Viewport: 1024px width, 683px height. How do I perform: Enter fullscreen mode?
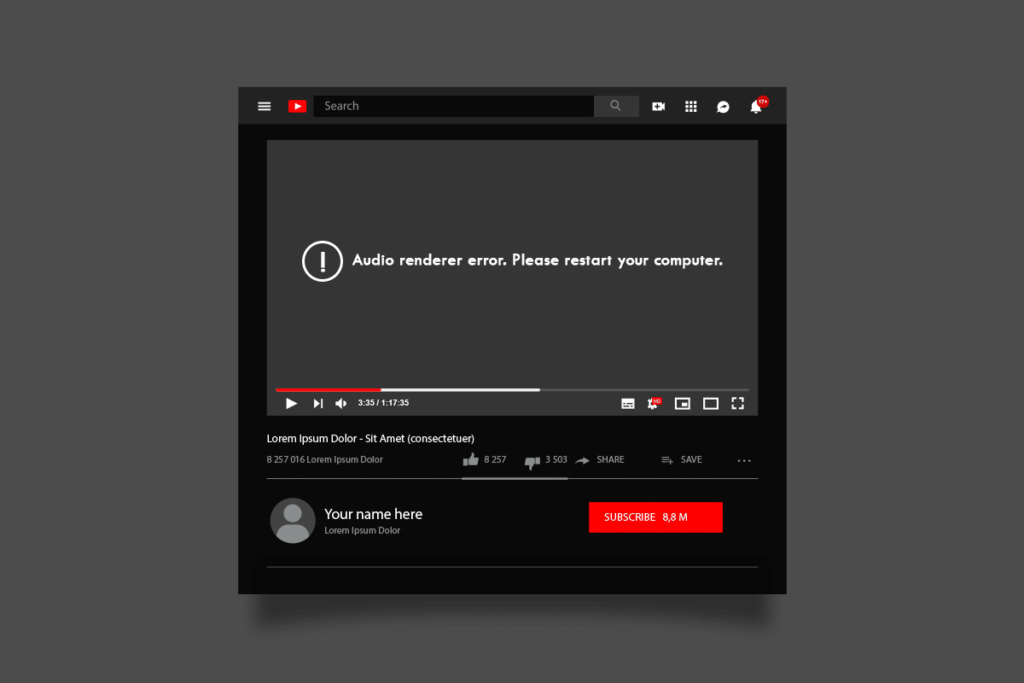(738, 404)
